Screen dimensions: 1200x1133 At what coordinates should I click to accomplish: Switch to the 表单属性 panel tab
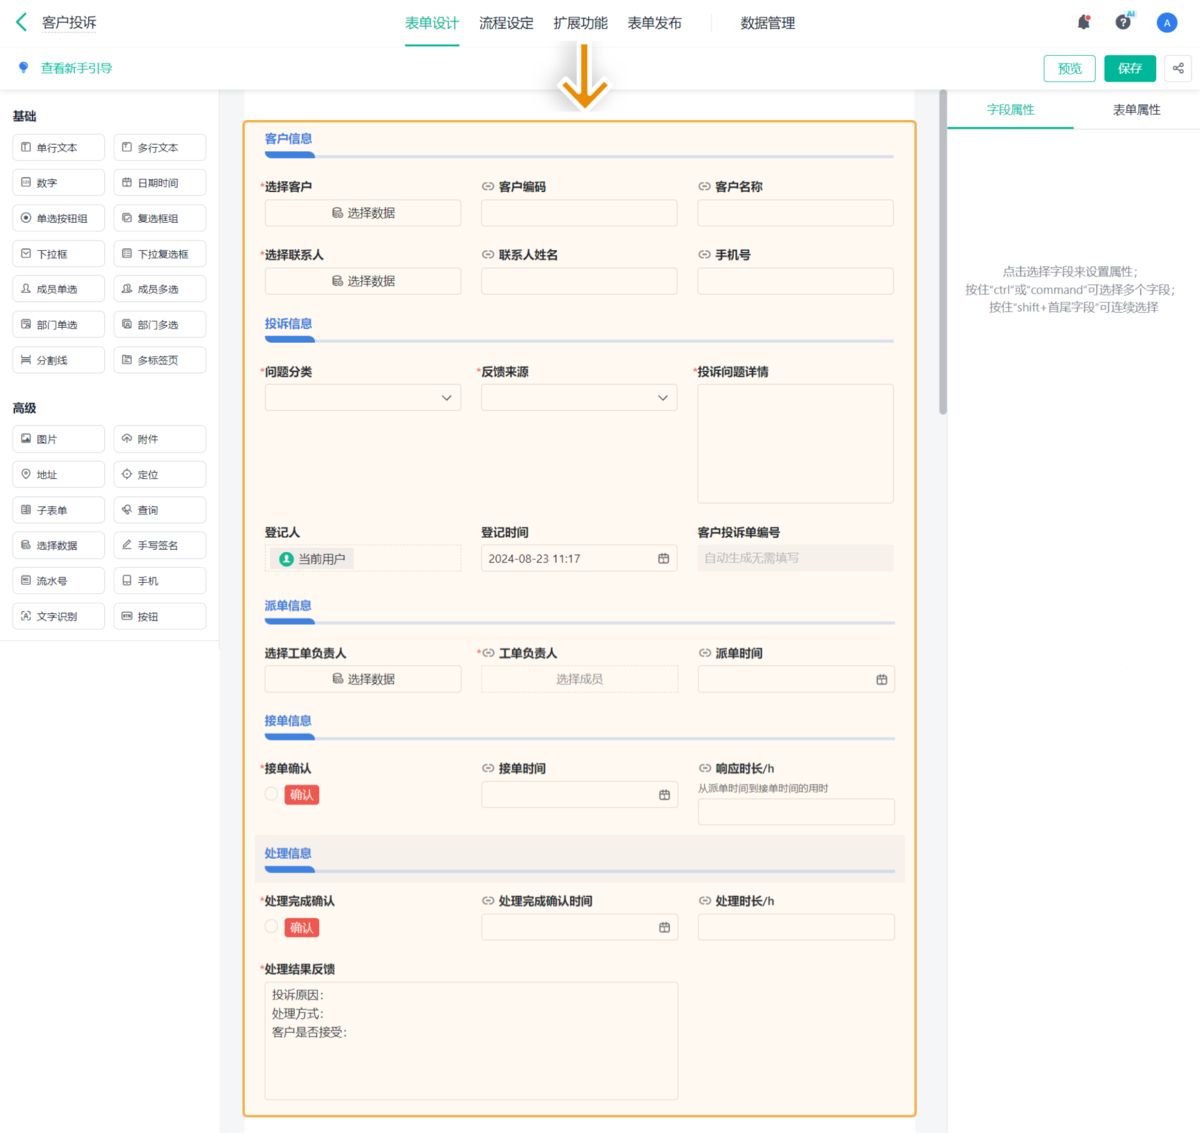(x=1137, y=110)
